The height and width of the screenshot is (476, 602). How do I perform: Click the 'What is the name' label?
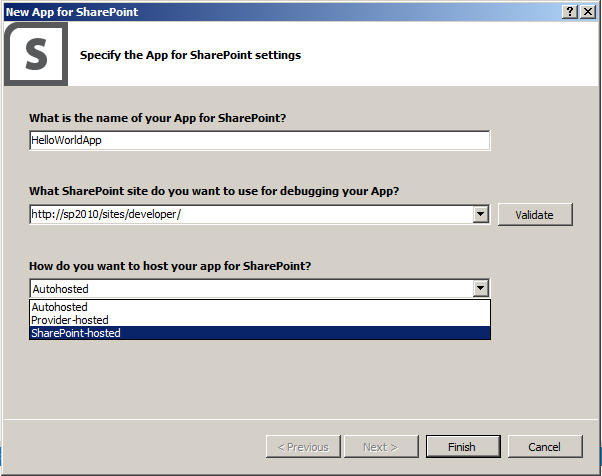coord(157,118)
